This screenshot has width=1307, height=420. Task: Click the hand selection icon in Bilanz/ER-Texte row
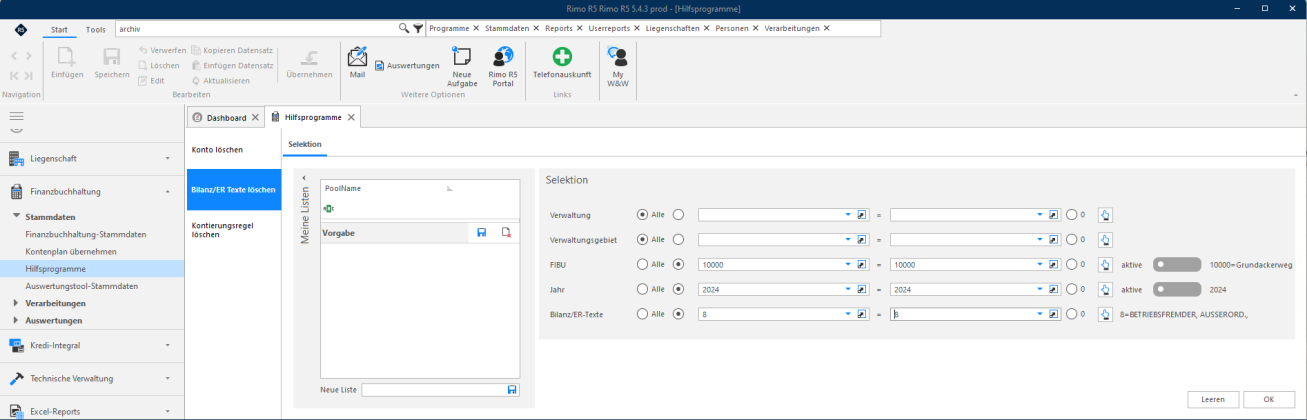pyautogui.click(x=1105, y=314)
